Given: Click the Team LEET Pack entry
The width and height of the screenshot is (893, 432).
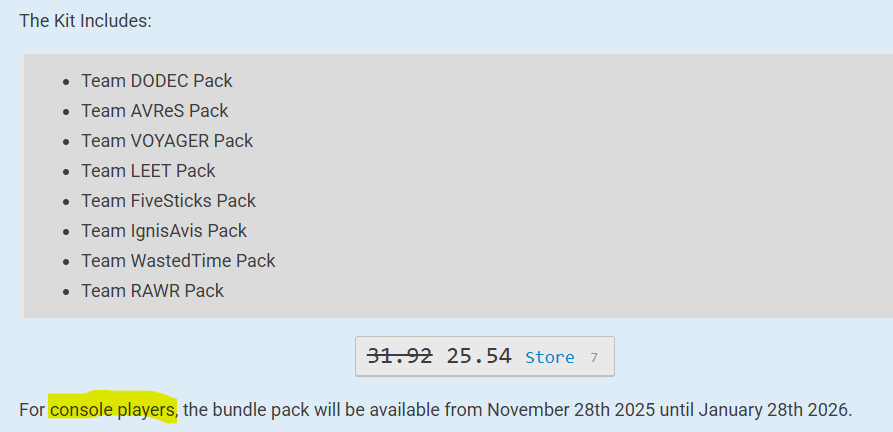Looking at the screenshot, I should click(x=148, y=171).
